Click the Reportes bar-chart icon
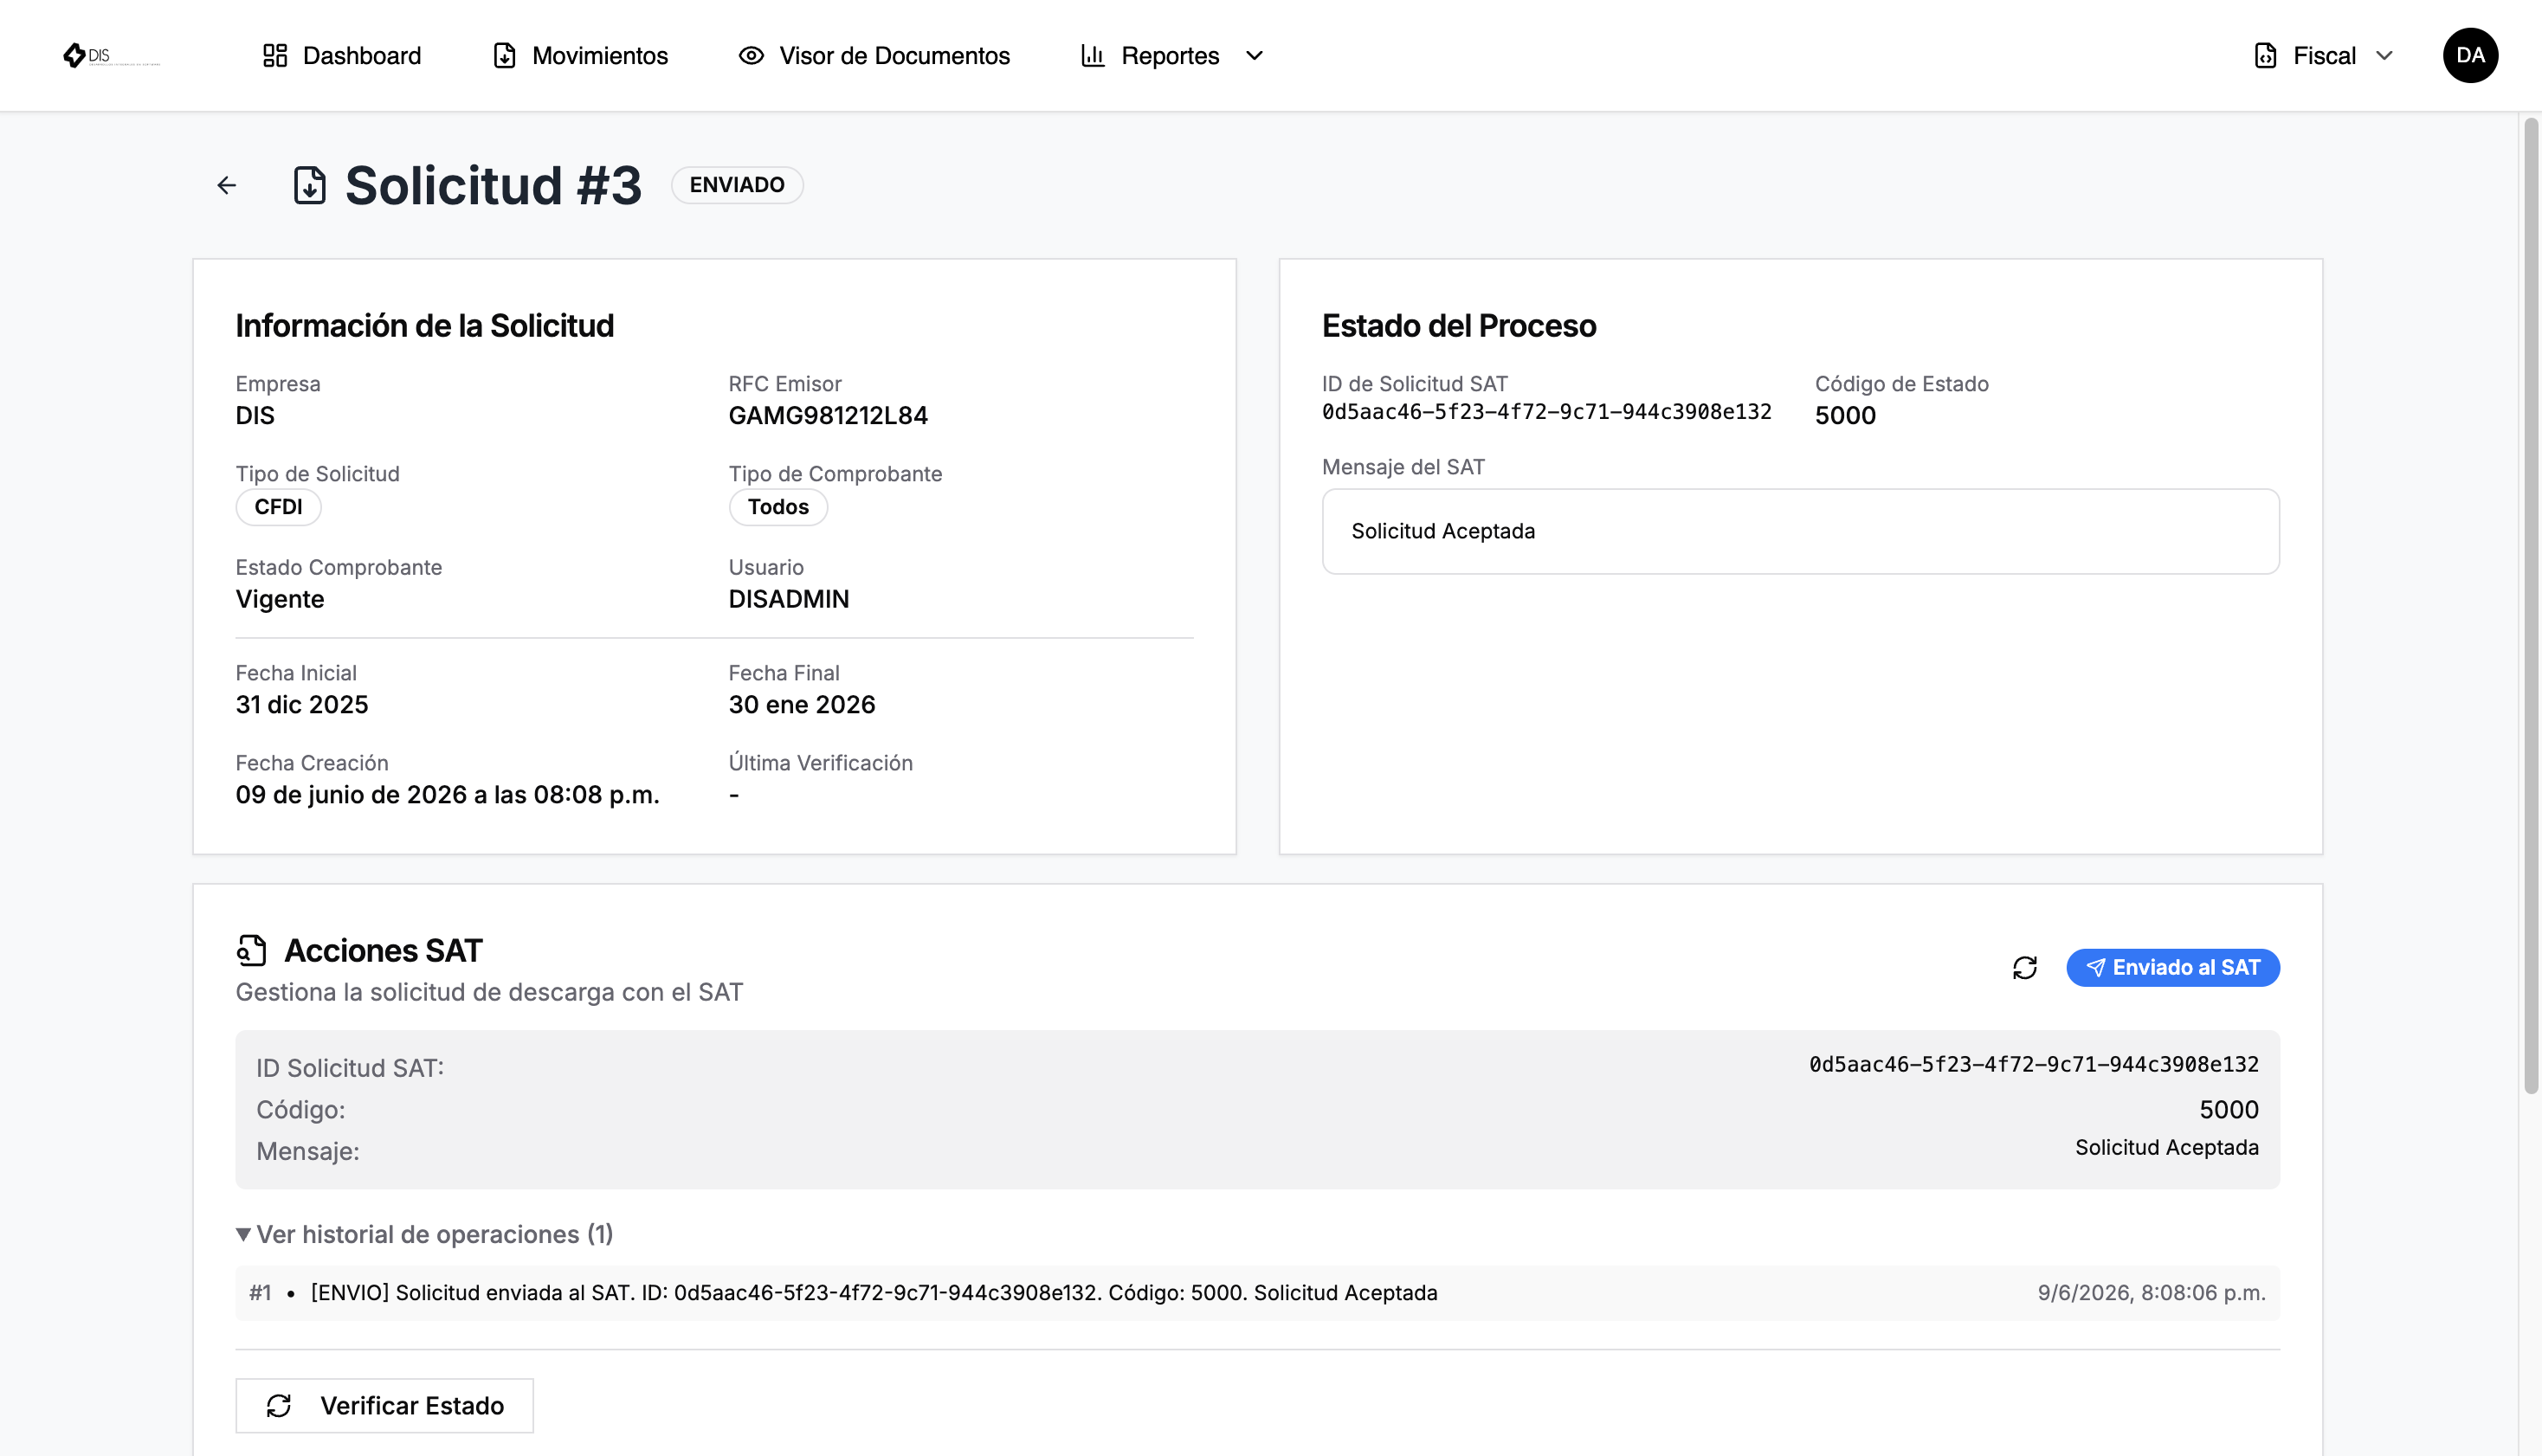Screen dimensions: 2542x1456 tap(1093, 55)
